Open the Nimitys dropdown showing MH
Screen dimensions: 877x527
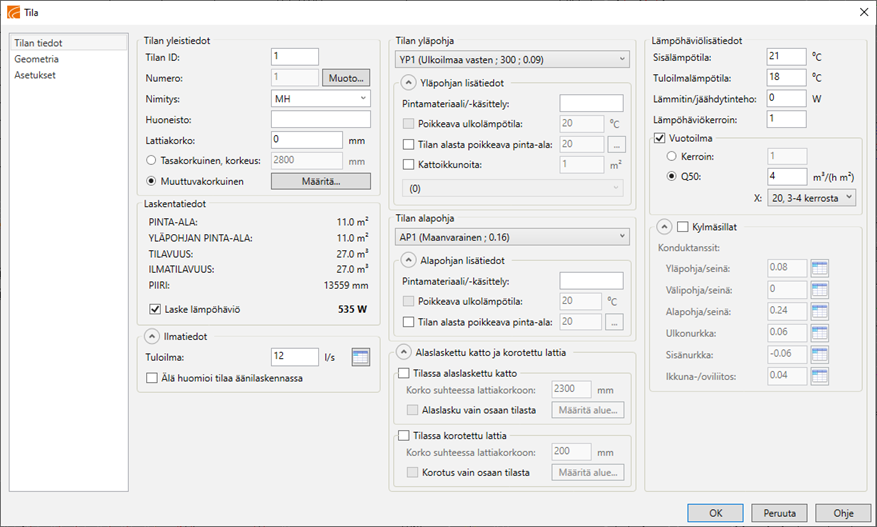click(x=320, y=99)
